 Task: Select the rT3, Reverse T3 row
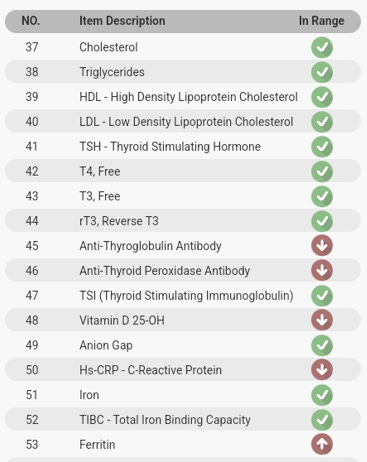click(183, 221)
